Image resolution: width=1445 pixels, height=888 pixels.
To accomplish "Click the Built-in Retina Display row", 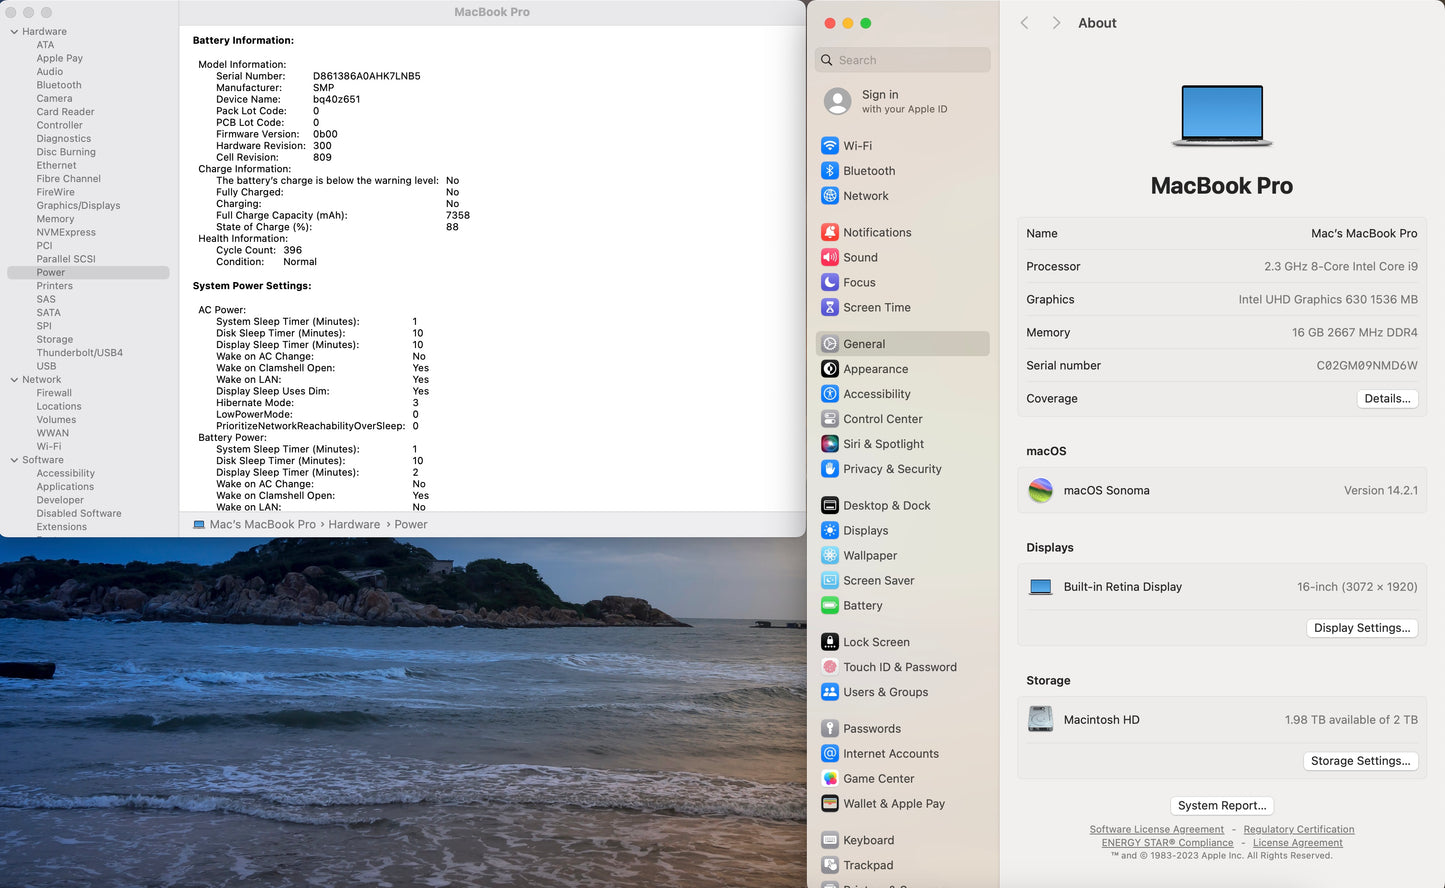I will 1222,587.
